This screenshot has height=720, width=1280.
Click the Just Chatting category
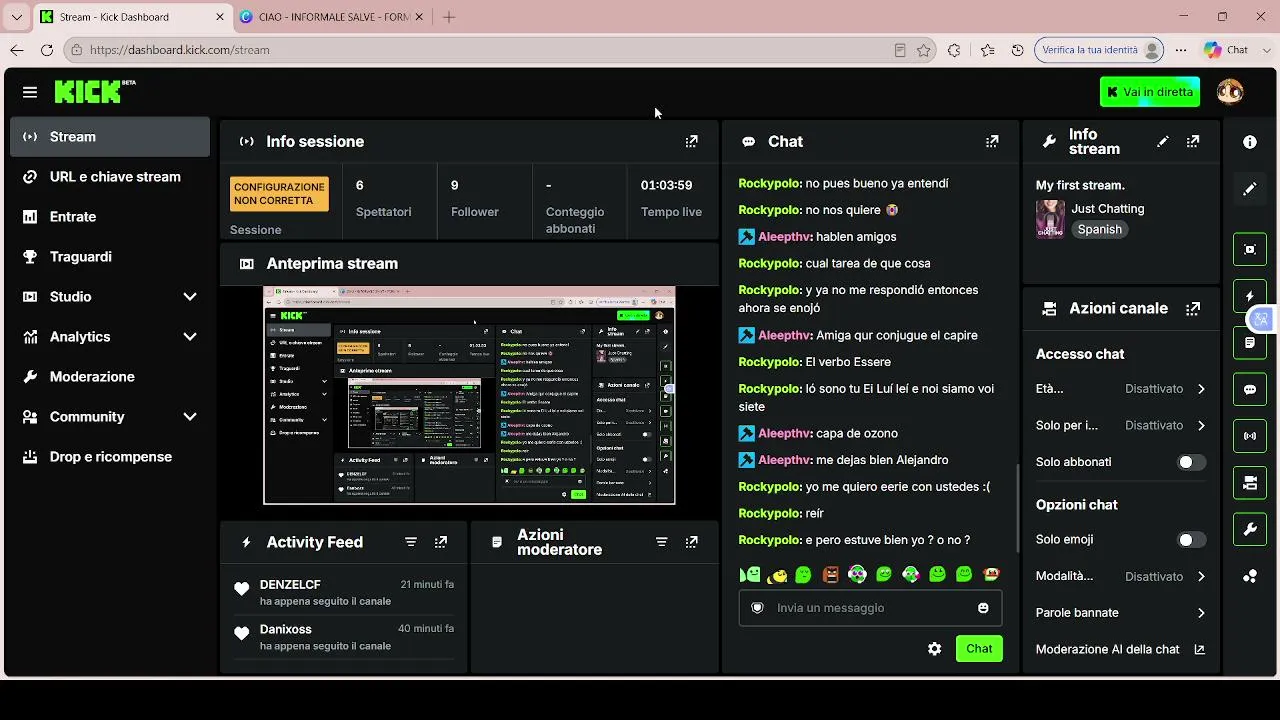click(x=1108, y=209)
